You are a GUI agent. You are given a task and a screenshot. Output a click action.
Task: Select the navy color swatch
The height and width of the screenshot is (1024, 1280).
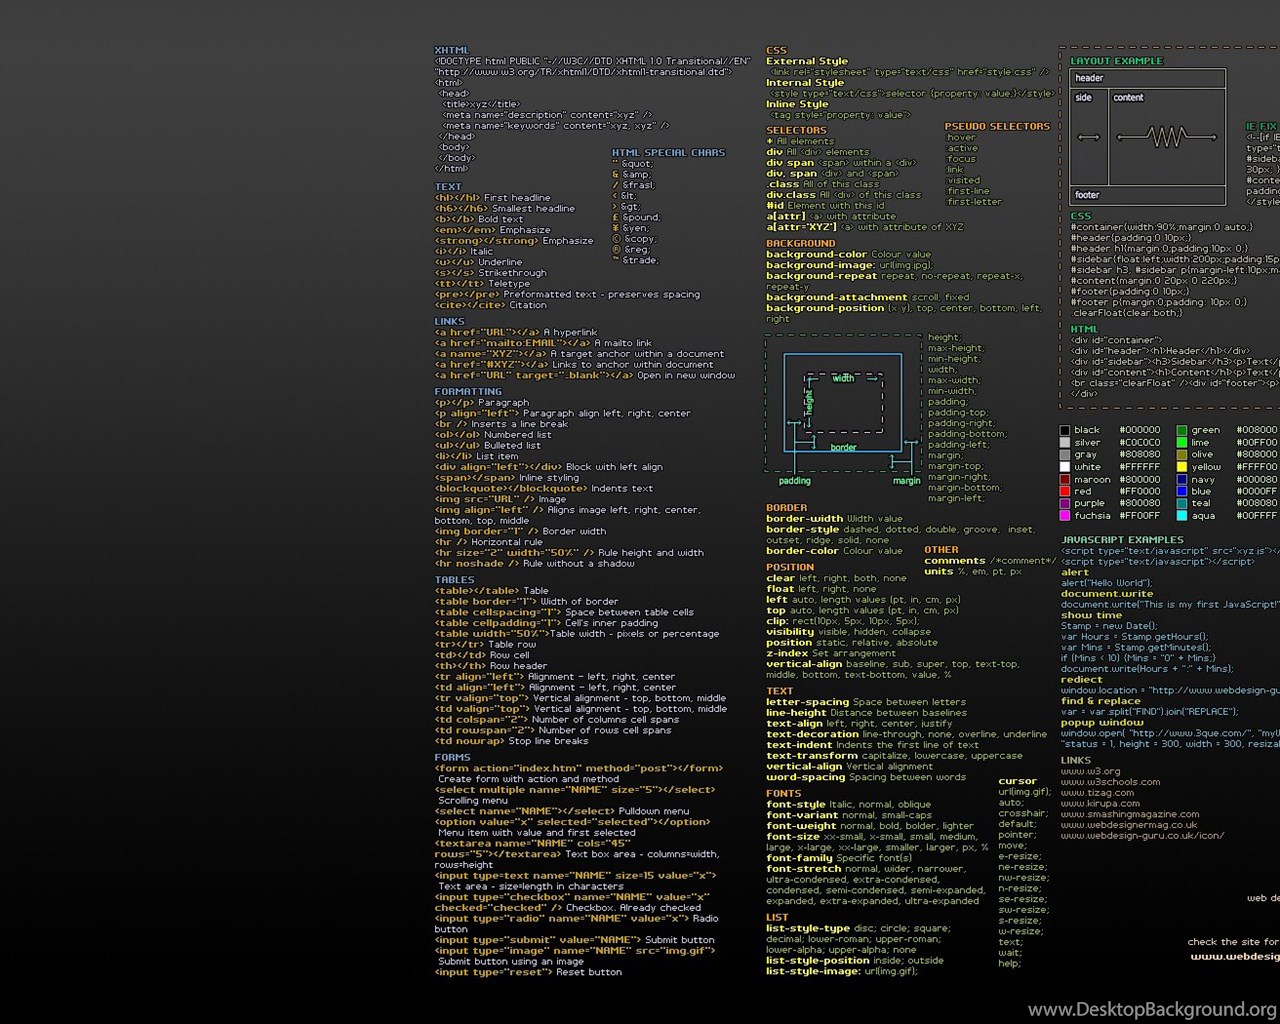click(x=1182, y=479)
